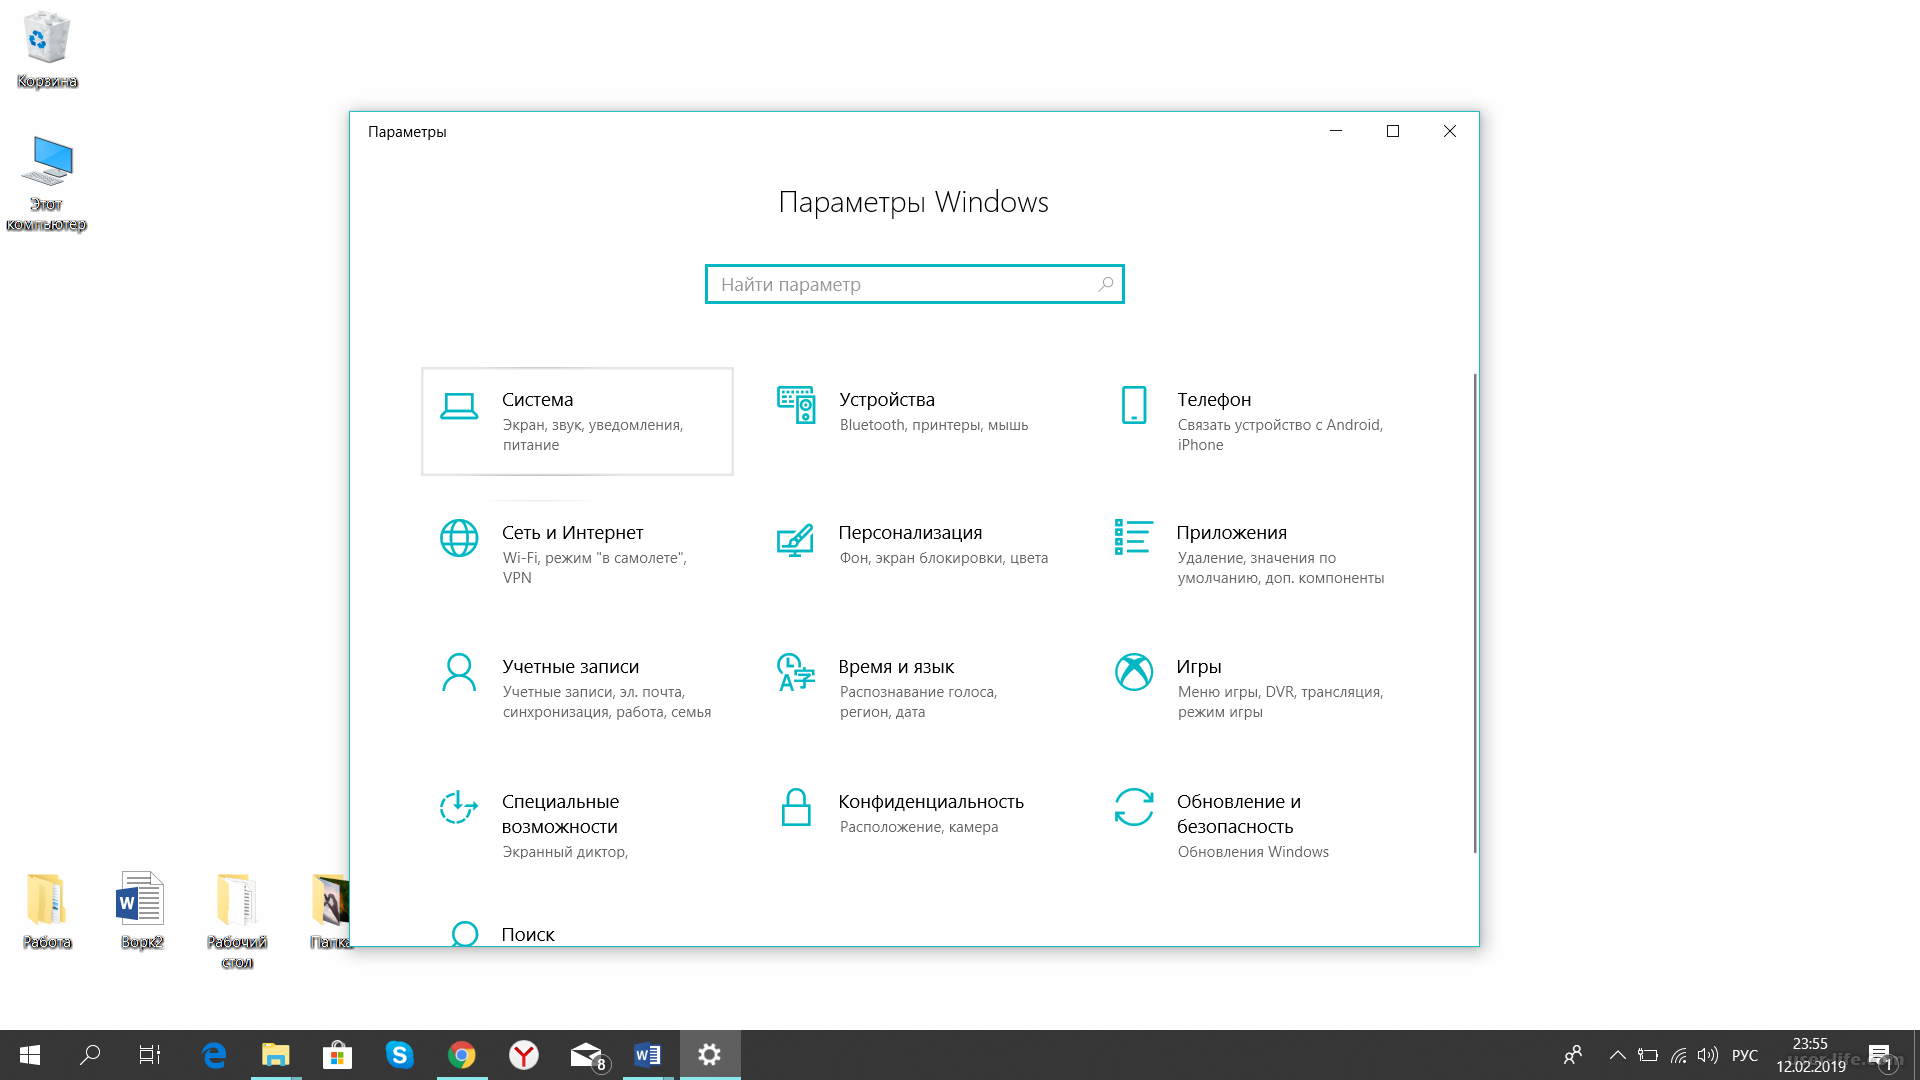Click the Settings window vertical scrollbar
Screen dimensions: 1920x1080
pos(1474,612)
